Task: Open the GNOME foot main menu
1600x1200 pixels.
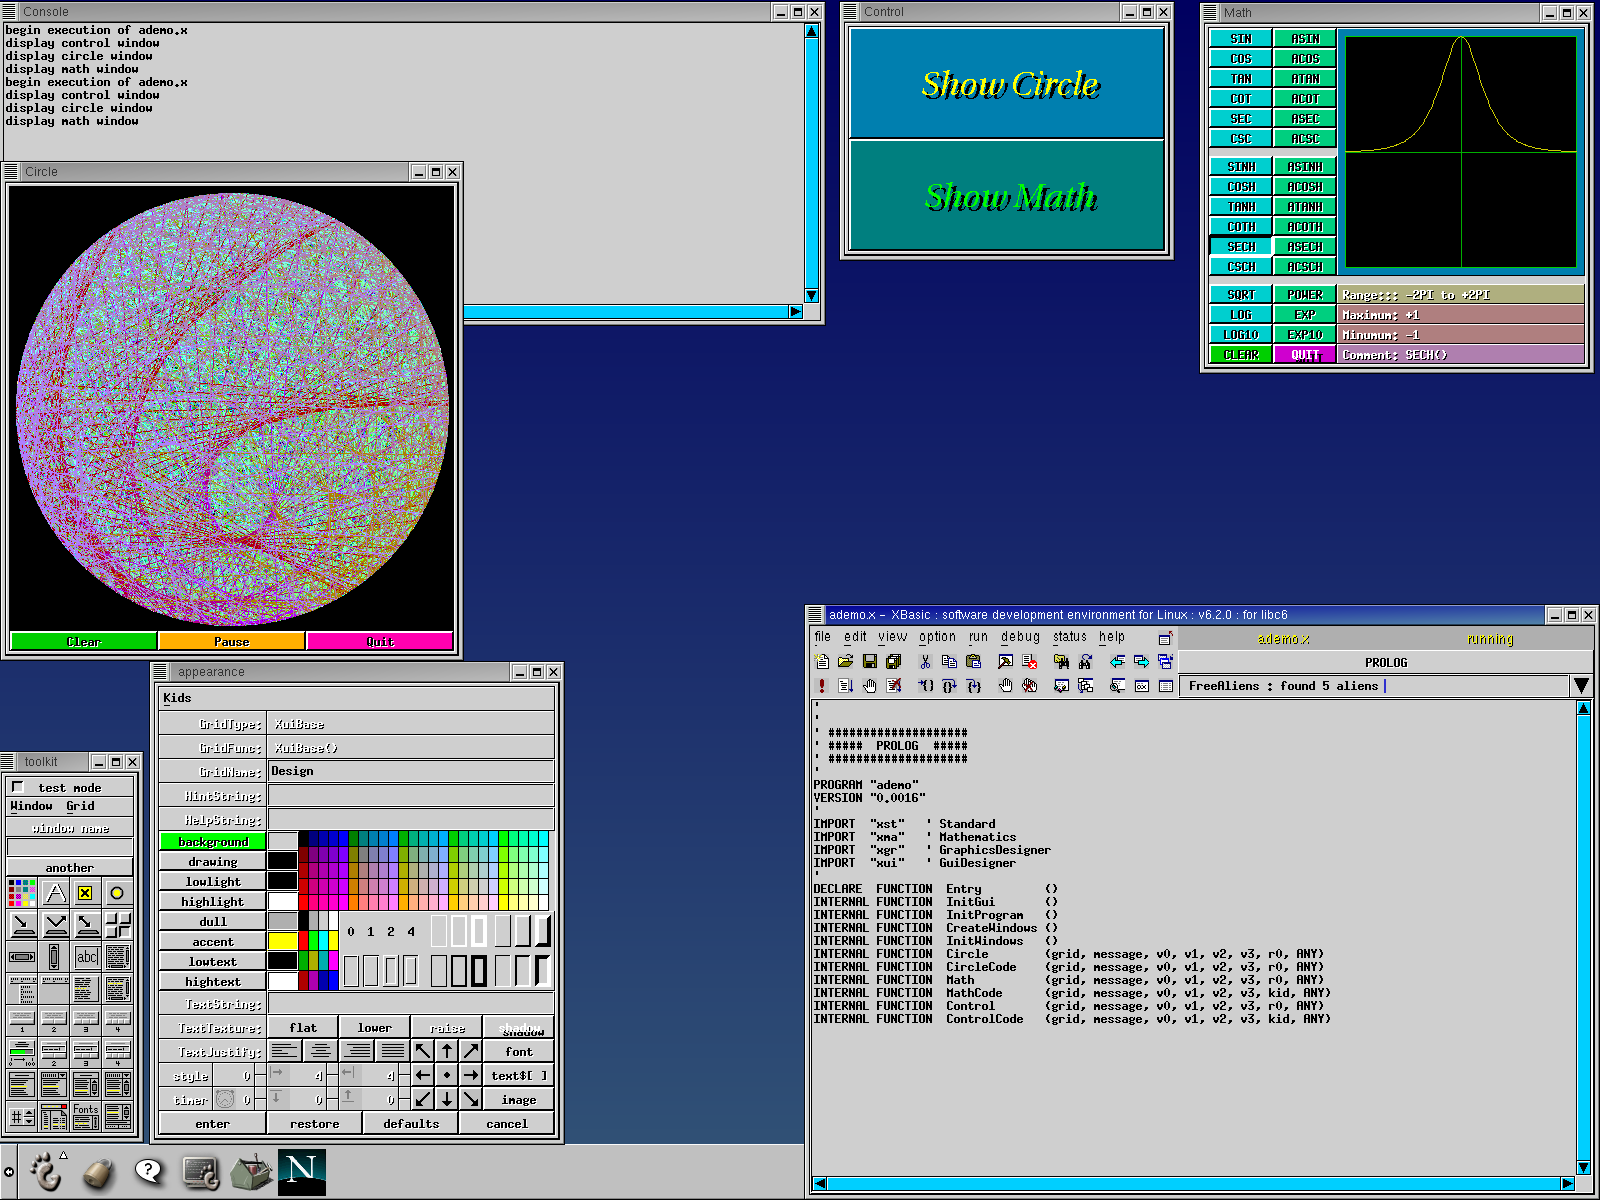Action: pyautogui.click(x=46, y=1171)
